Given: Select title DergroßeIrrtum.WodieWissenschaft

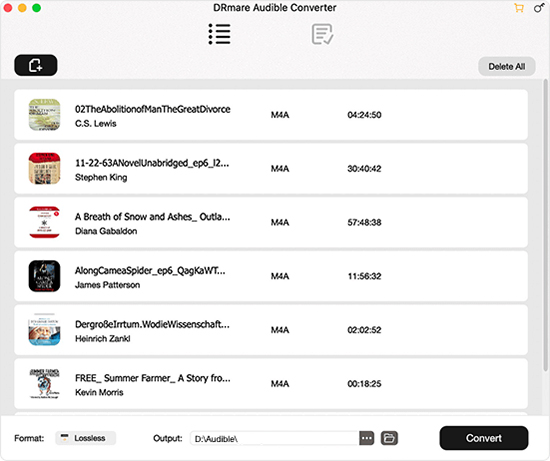Looking at the screenshot, I should (x=152, y=324).
